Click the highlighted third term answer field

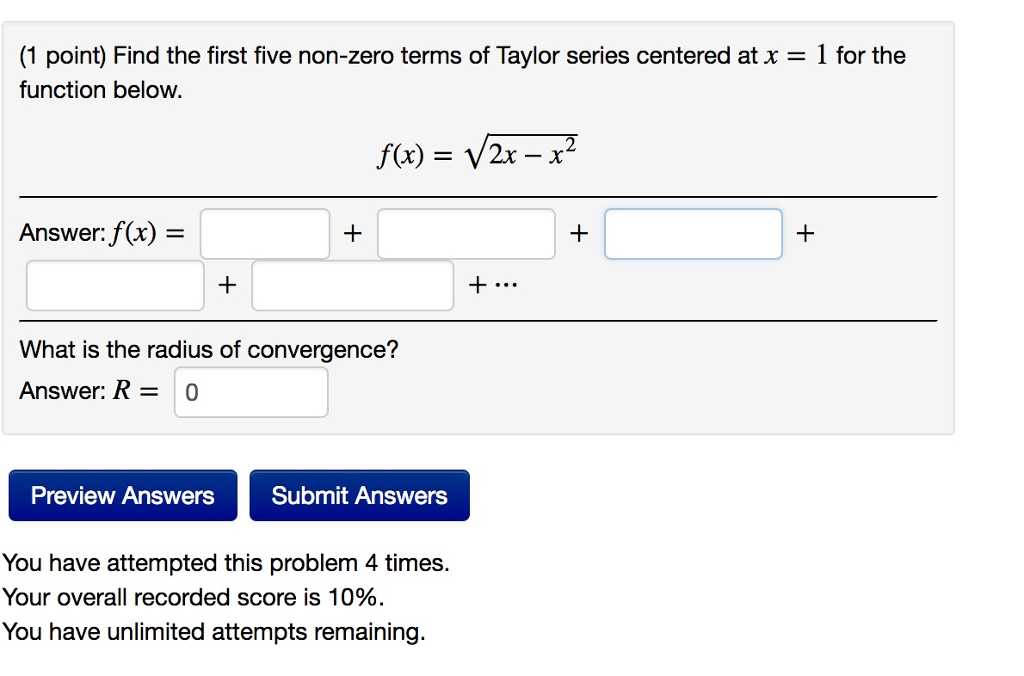pos(693,233)
